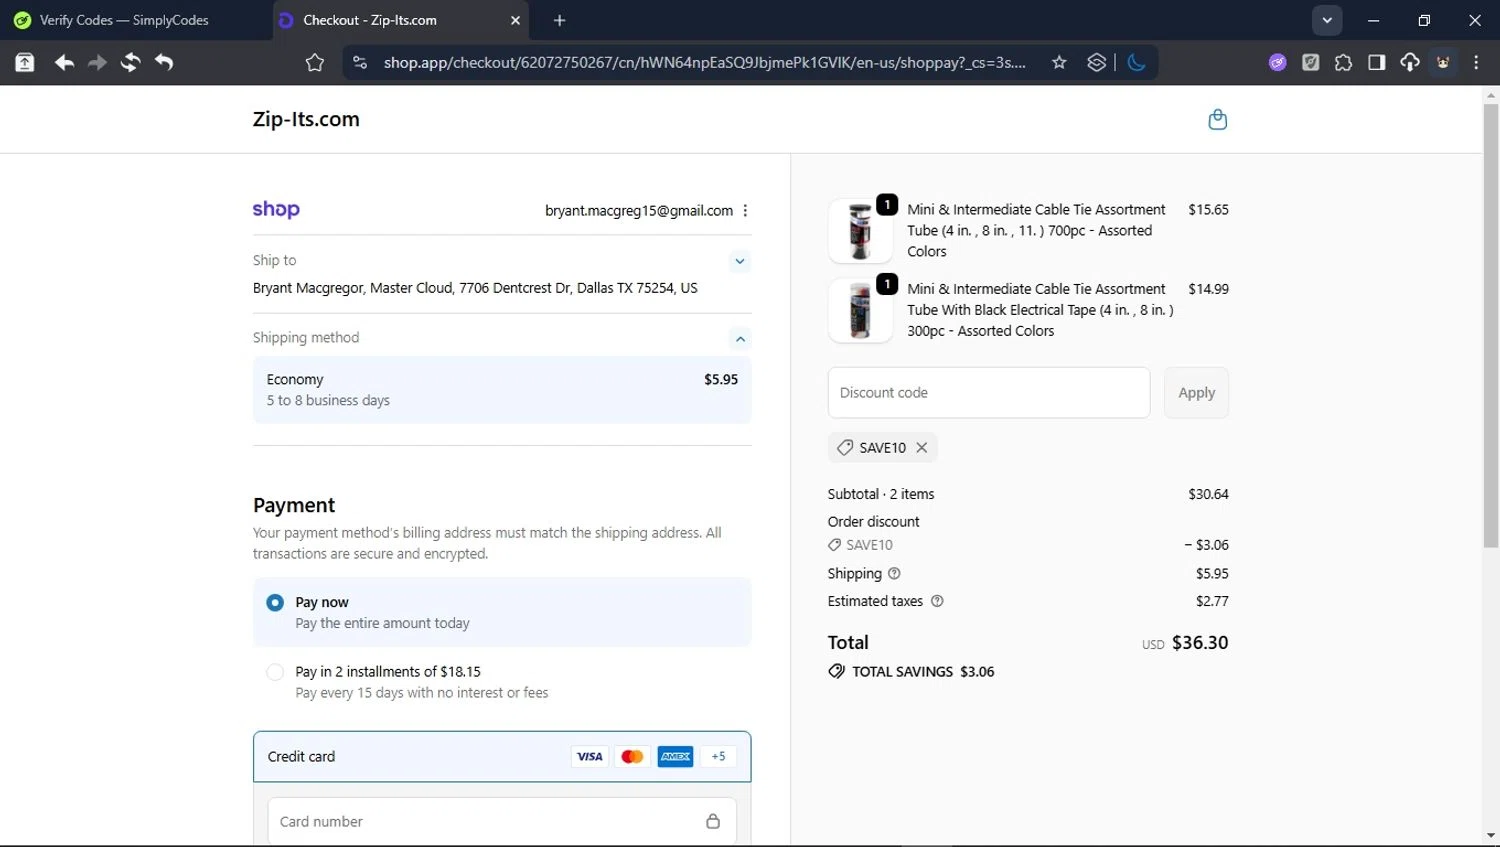Click the $15.65 item price

tap(1208, 210)
